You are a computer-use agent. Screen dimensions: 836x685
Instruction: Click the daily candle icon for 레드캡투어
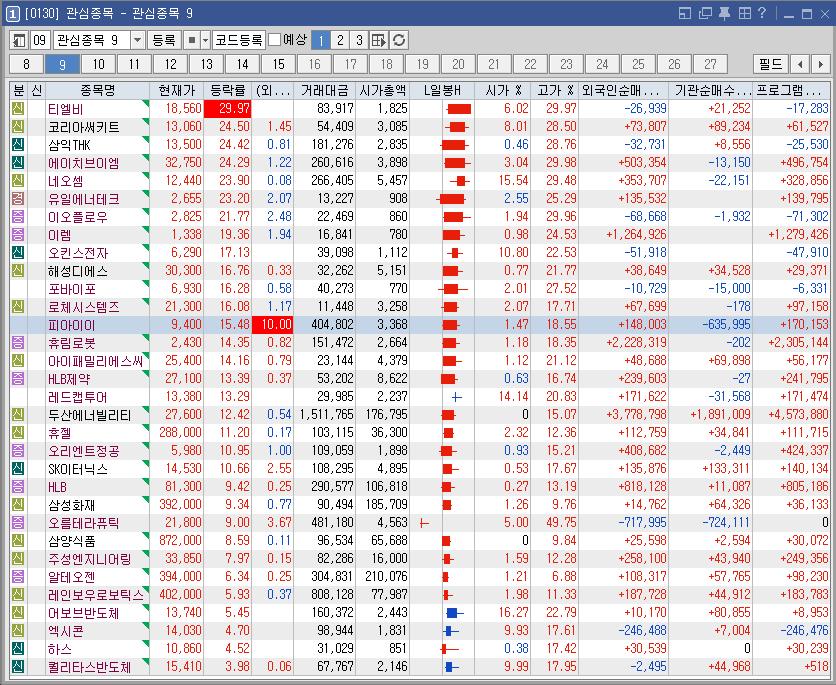(456, 397)
